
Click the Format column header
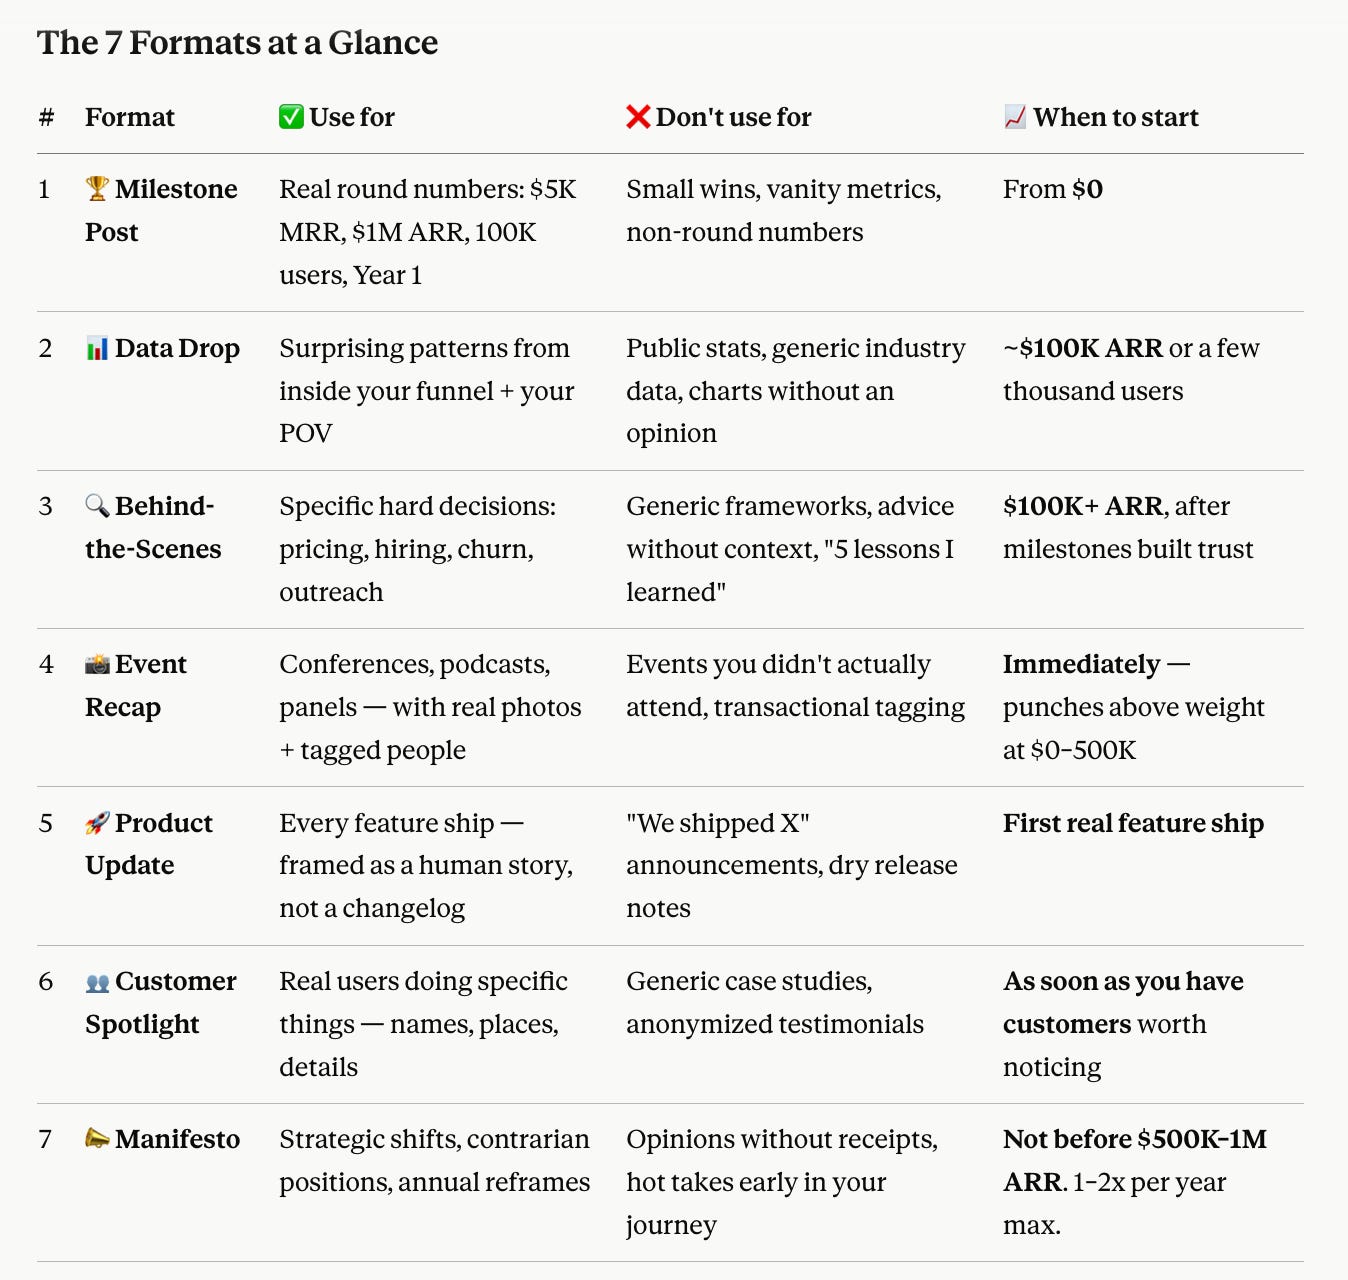pyautogui.click(x=130, y=117)
